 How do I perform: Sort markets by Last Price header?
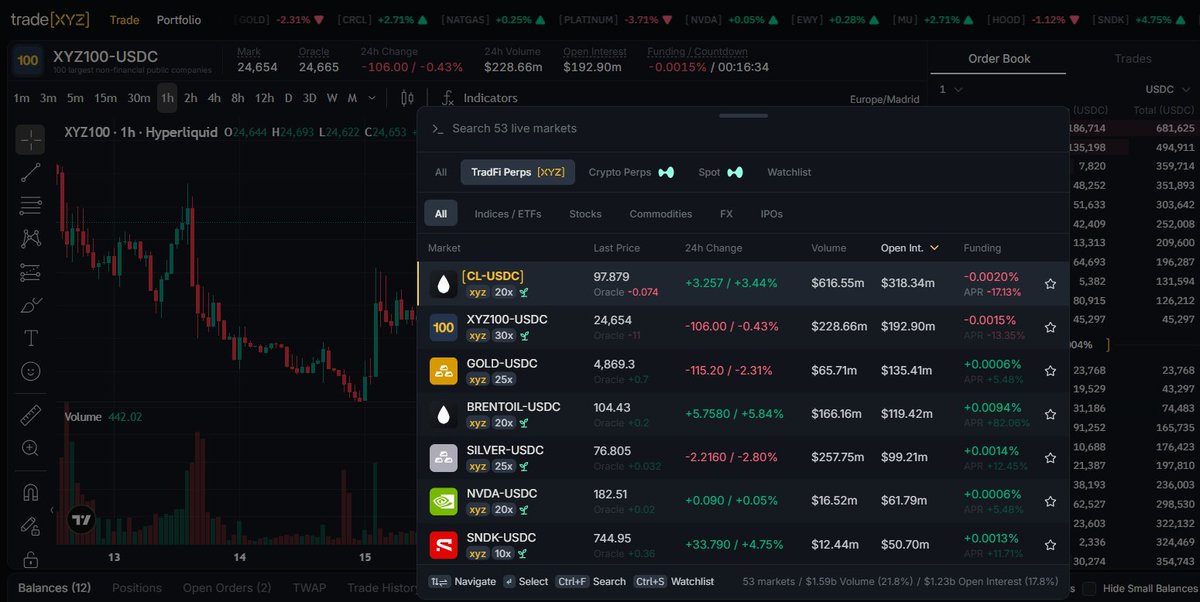(616, 247)
